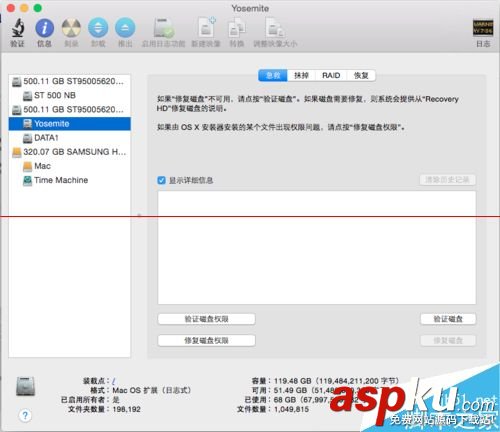Click the Verify Disk Permissions button

tap(206, 319)
